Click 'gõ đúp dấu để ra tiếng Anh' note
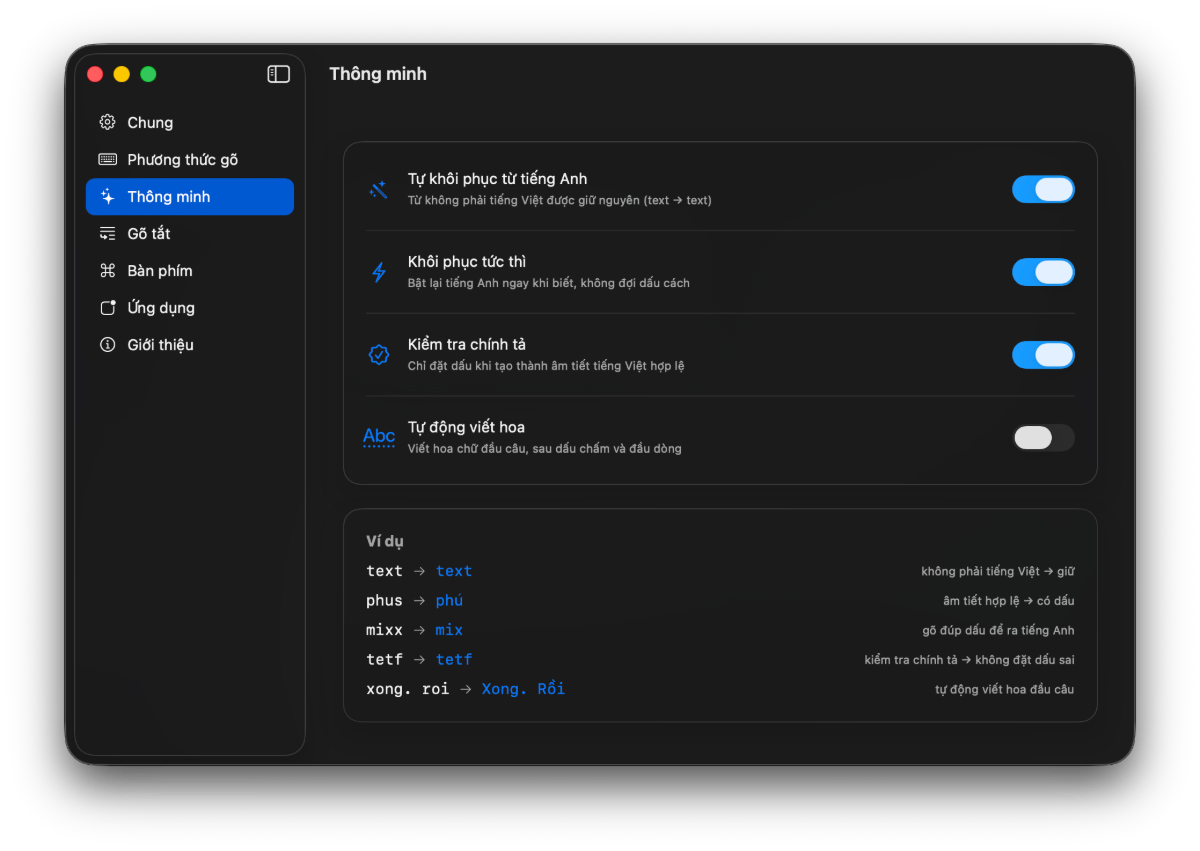 [998, 630]
